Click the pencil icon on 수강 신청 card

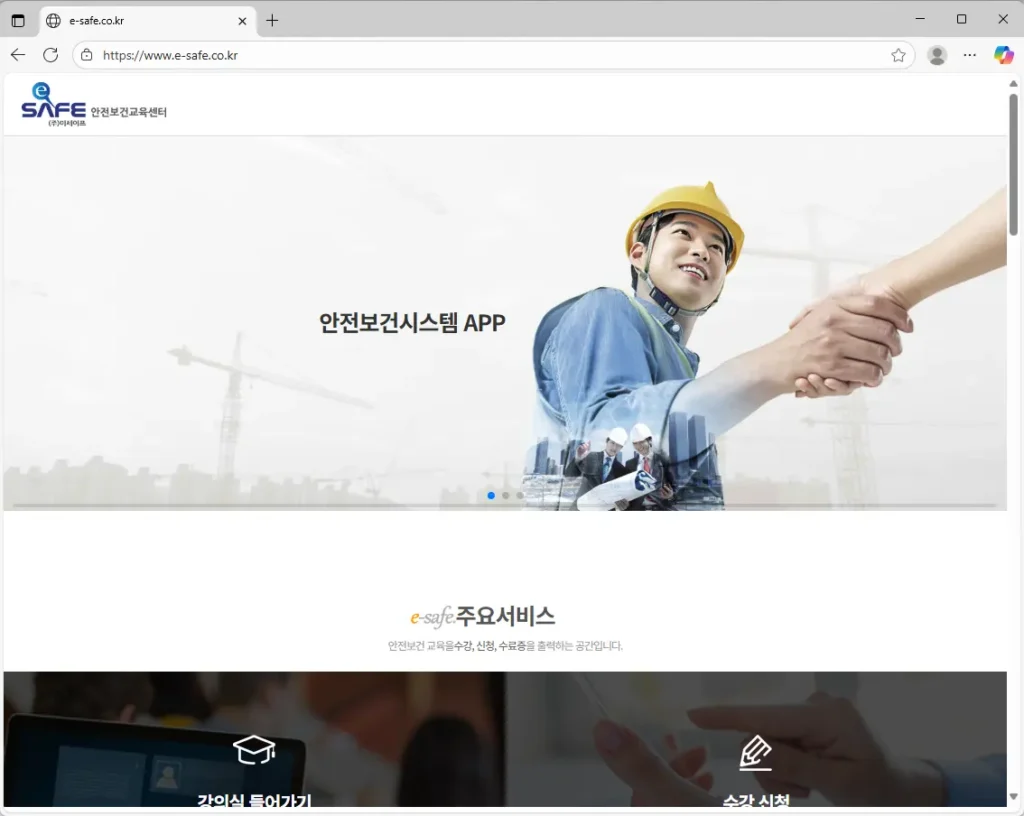coord(755,753)
